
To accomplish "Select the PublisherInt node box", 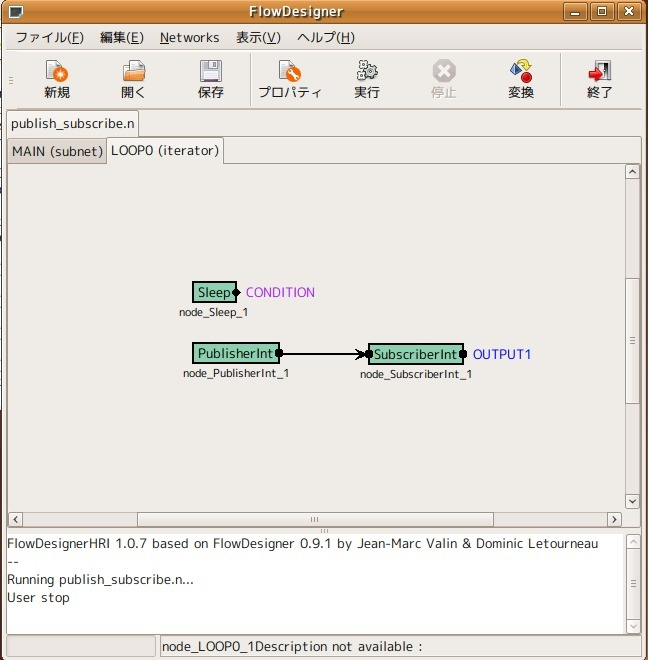I will (x=236, y=353).
